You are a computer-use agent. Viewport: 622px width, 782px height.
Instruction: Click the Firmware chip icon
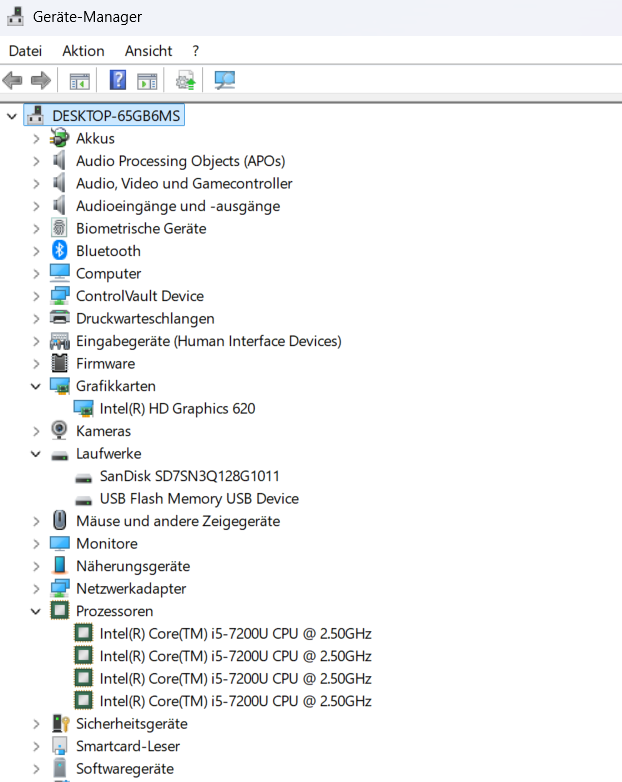[x=59, y=363]
